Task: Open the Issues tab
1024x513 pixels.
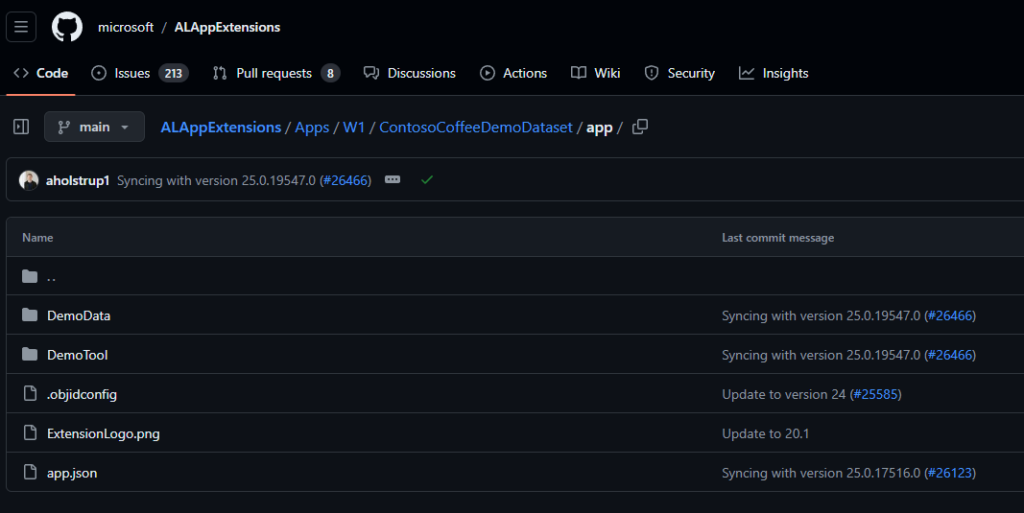Action: click(140, 73)
